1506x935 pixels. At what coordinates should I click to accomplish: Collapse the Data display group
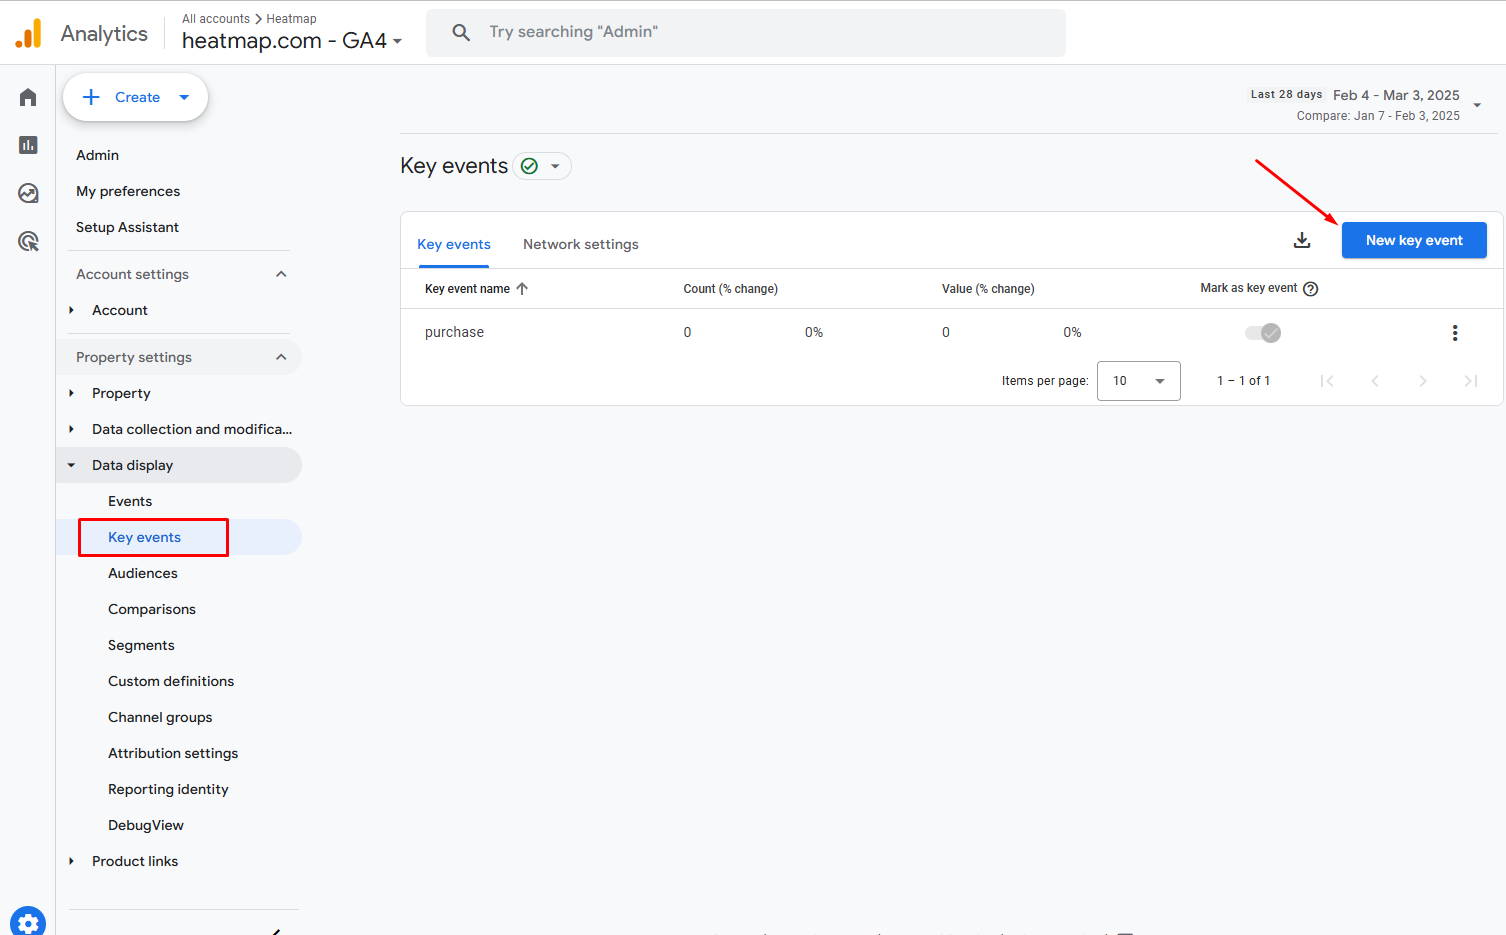[71, 465]
